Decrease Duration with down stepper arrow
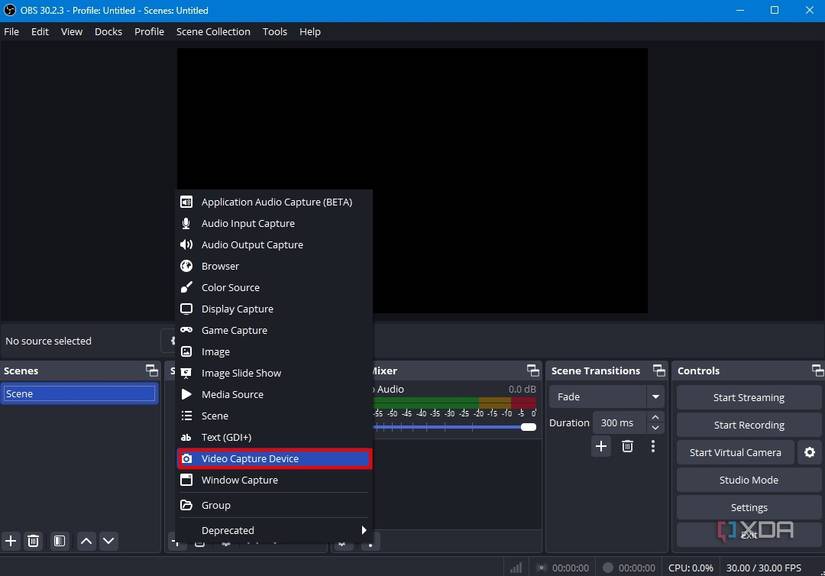Image resolution: width=825 pixels, height=576 pixels. click(x=655, y=428)
